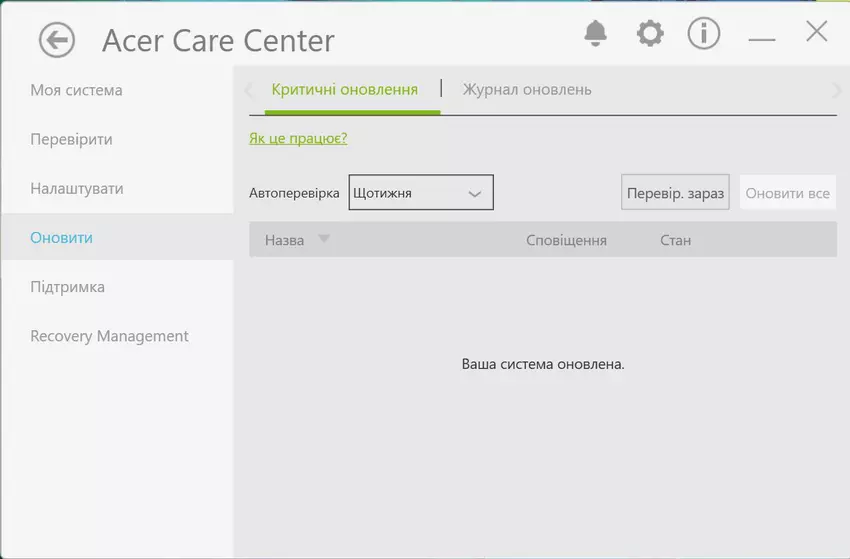Image resolution: width=850 pixels, height=559 pixels.
Task: Click the Оновити все button
Action: coord(787,193)
